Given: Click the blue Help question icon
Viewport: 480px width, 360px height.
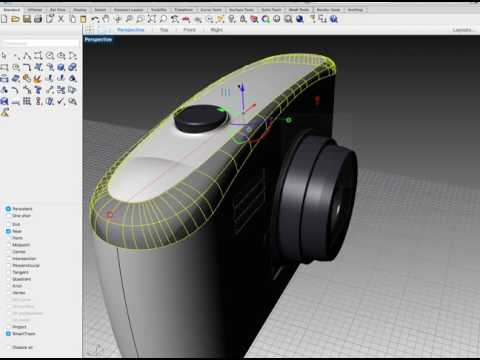Looking at the screenshot, I should [334, 19].
